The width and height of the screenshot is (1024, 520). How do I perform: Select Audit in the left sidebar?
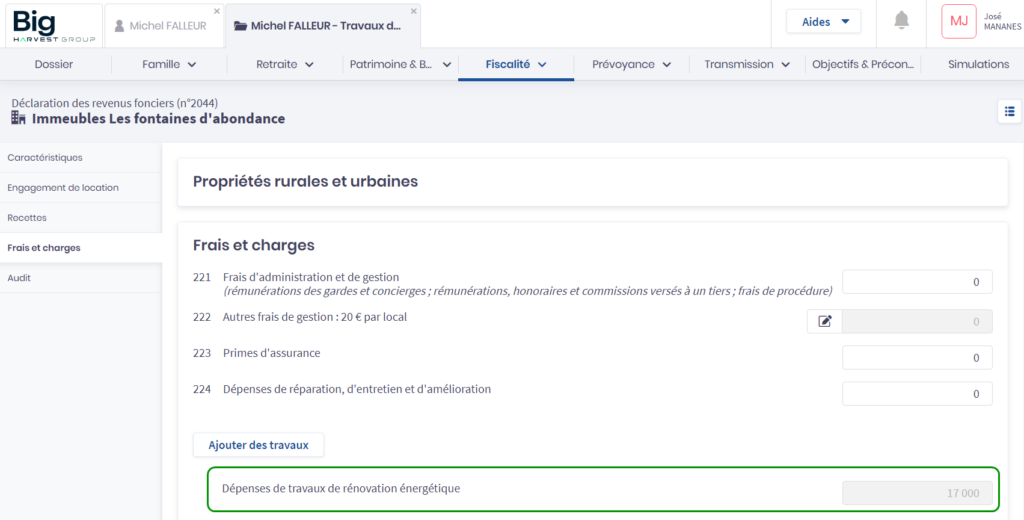19,277
